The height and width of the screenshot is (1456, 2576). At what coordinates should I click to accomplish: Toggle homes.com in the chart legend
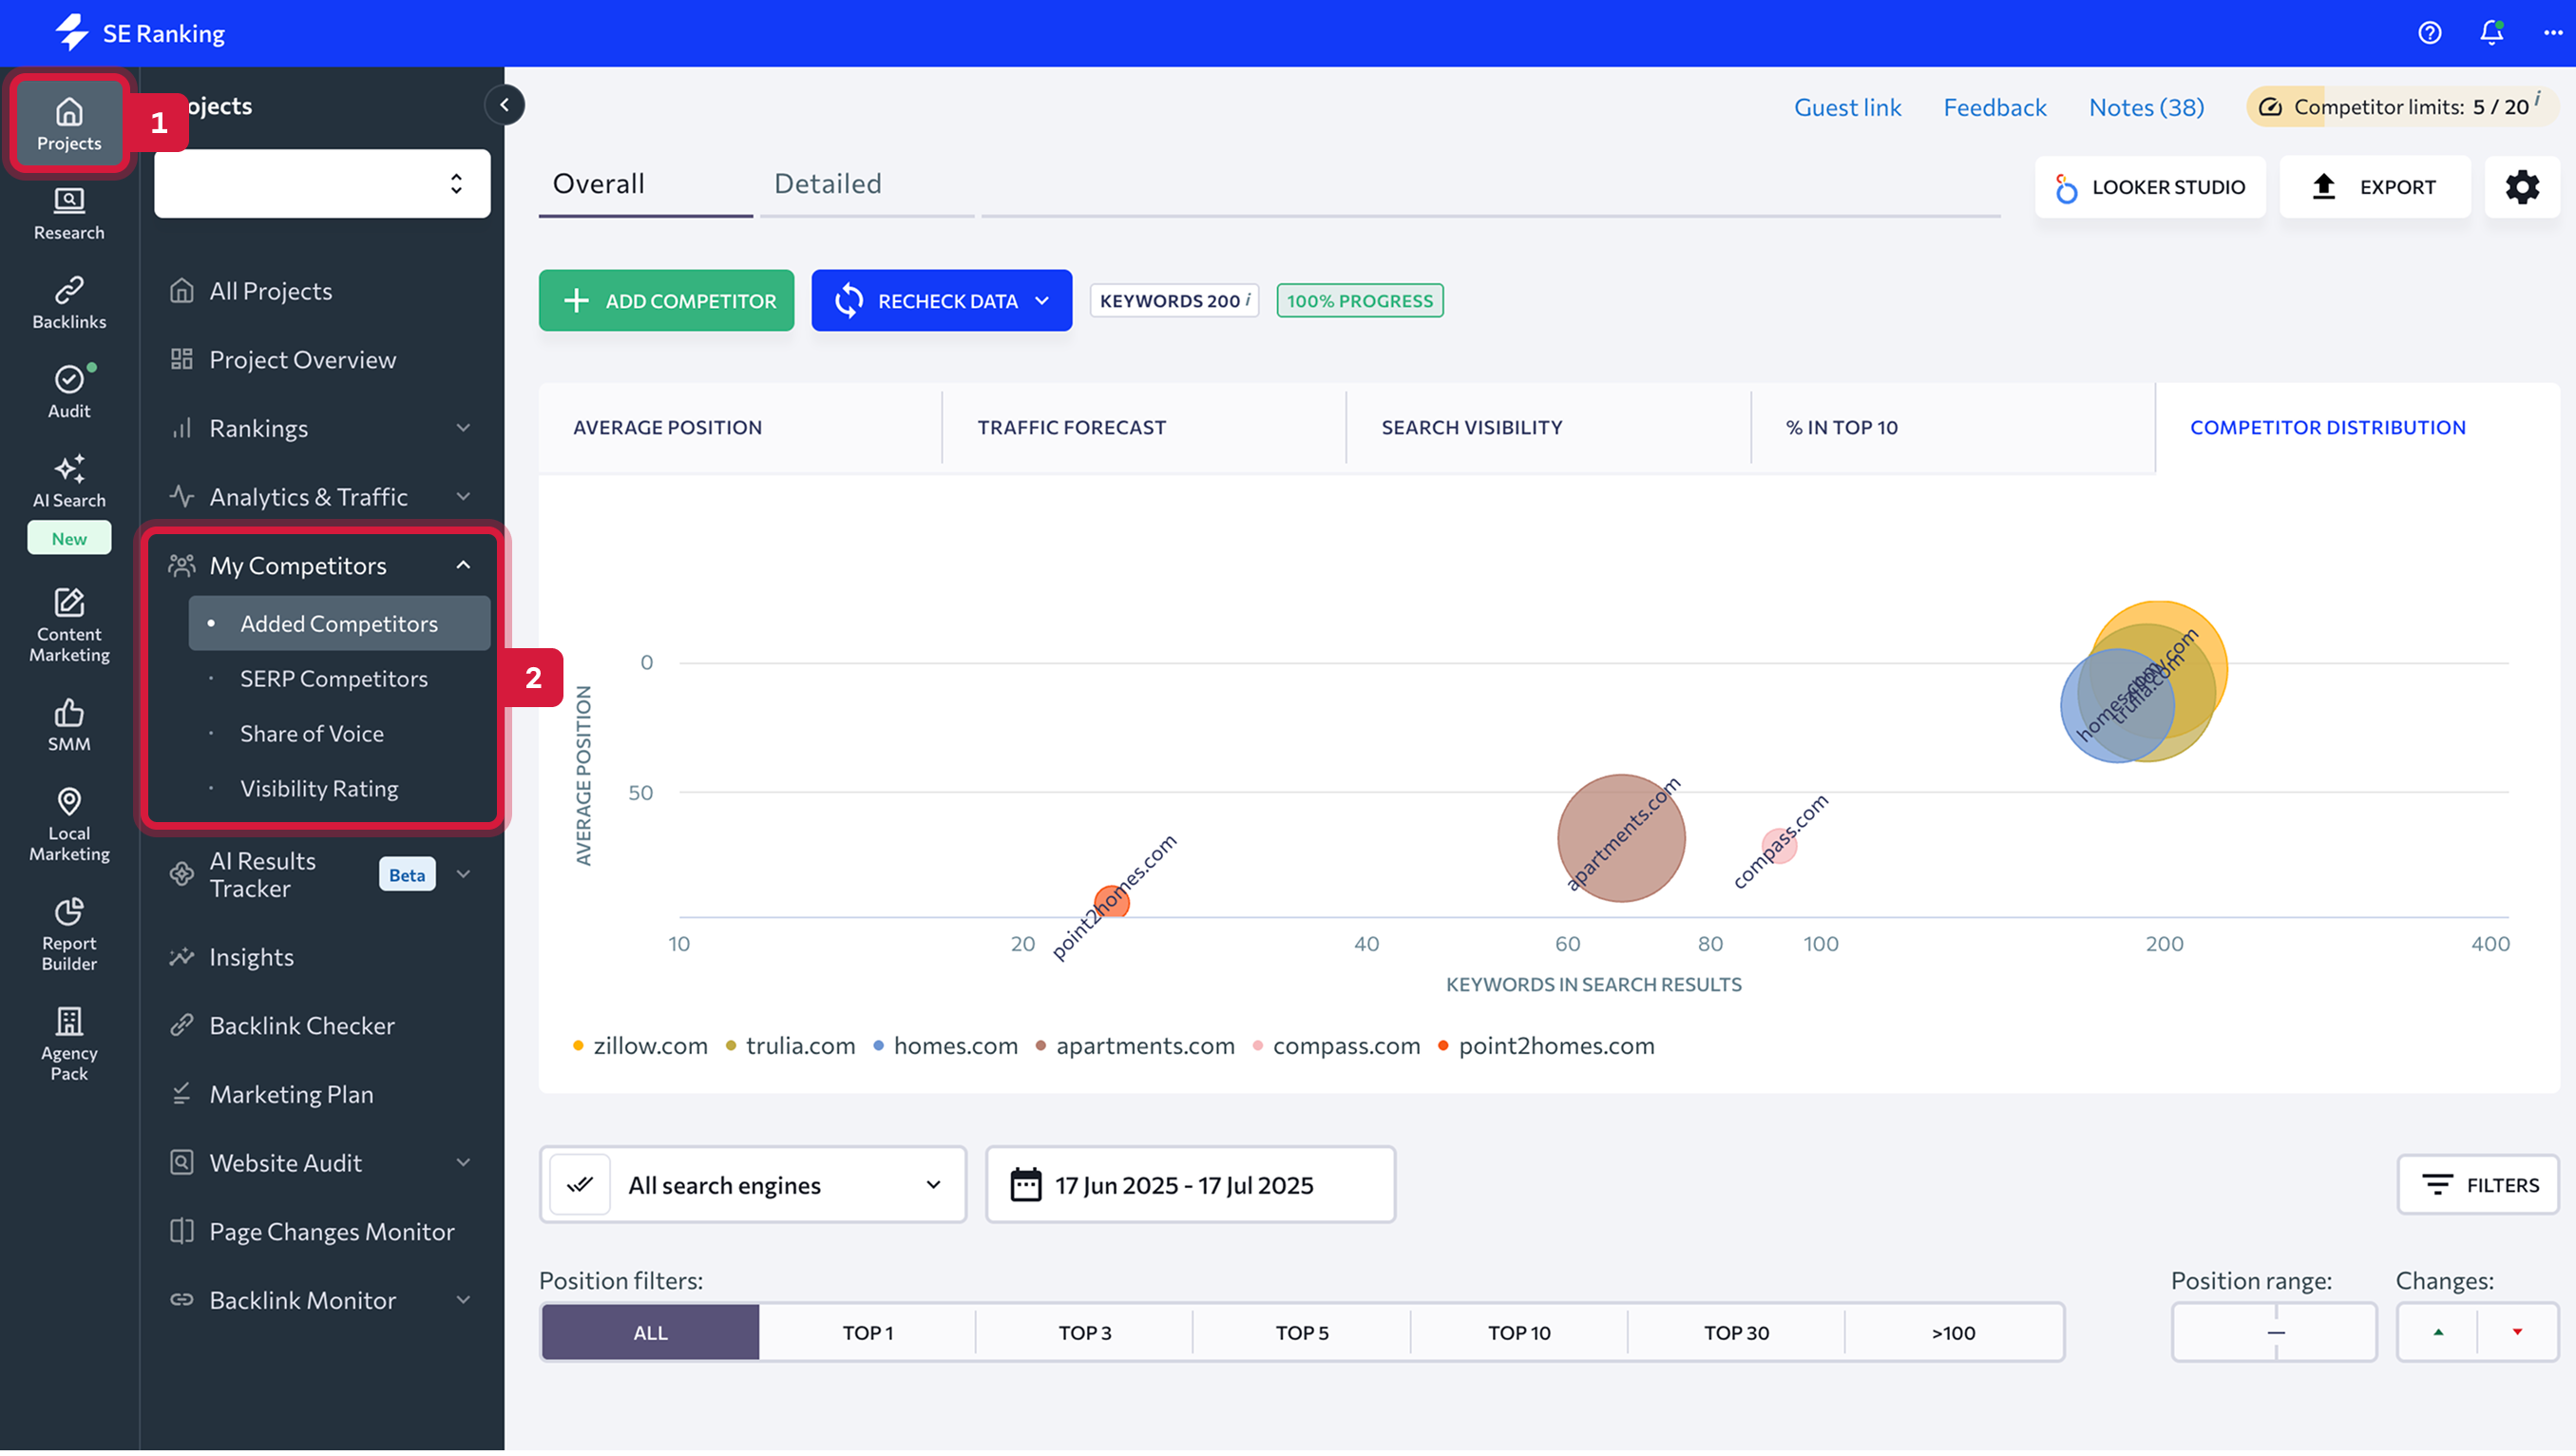pyautogui.click(x=945, y=1046)
